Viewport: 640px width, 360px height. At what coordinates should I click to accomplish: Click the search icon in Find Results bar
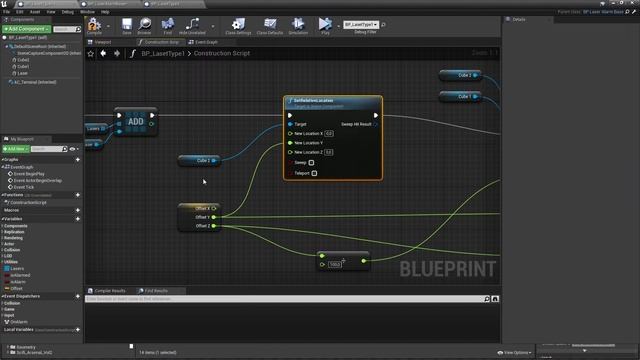click(x=487, y=299)
